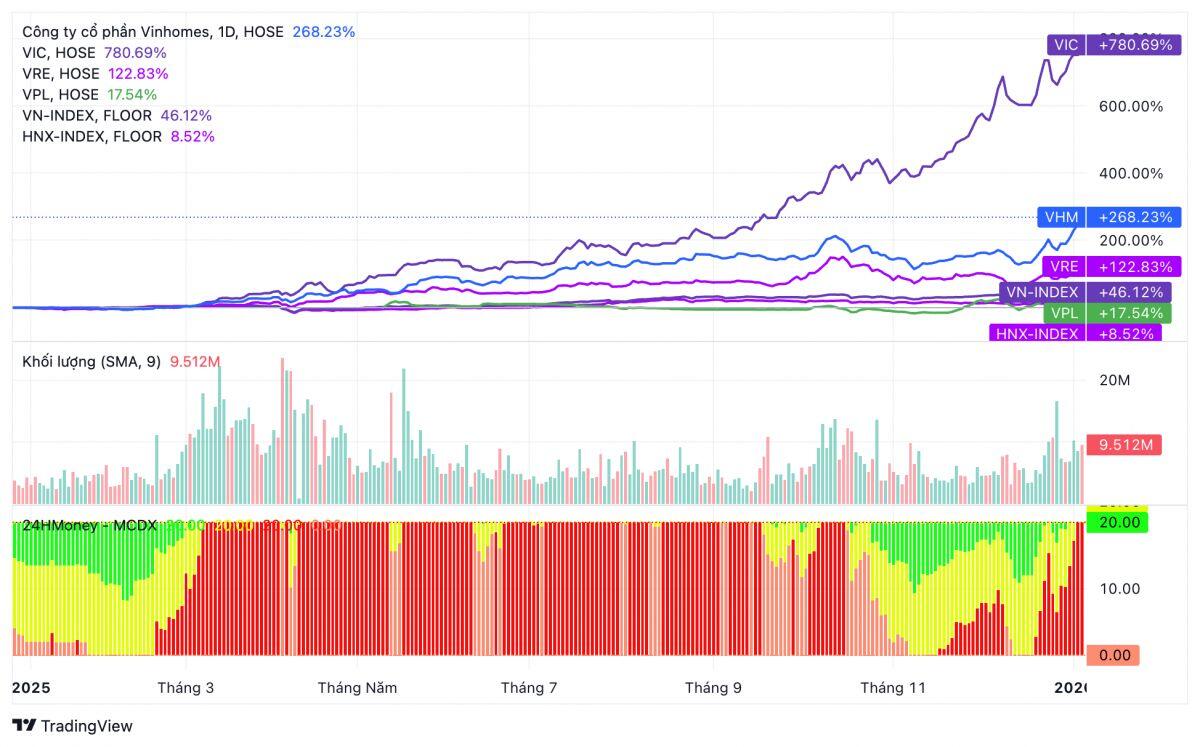Click the HNX-INDEX, FLOOR legend entry

[x=92, y=137]
